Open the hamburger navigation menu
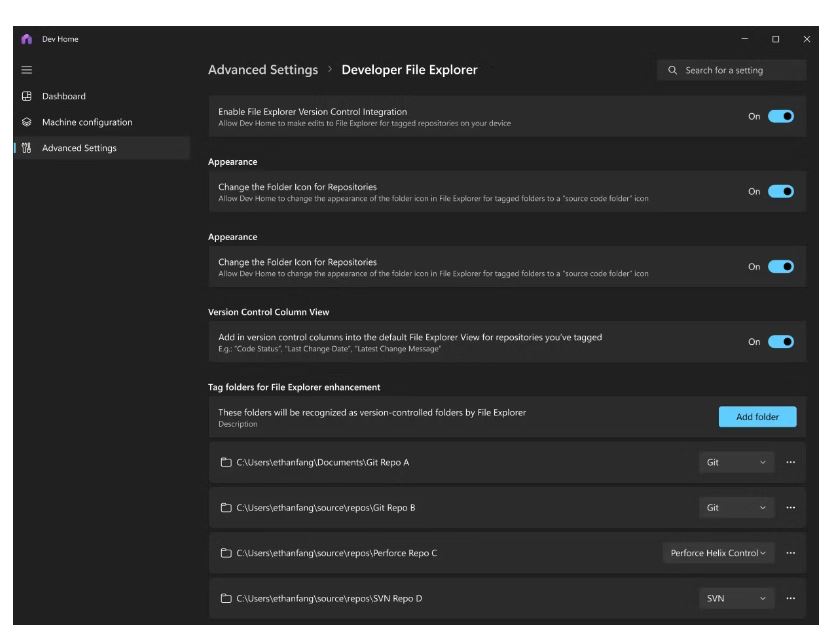The image size is (834, 643). tap(27, 70)
